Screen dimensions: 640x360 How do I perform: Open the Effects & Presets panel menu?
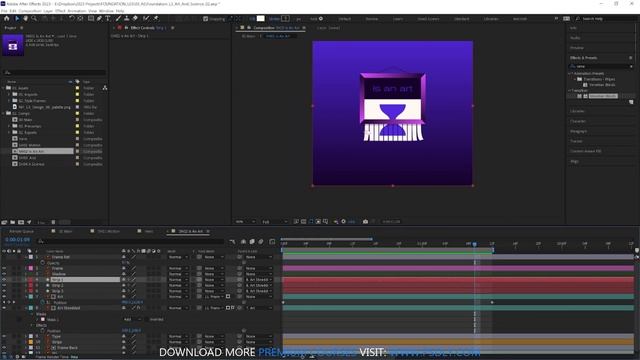pyautogui.click(x=631, y=58)
